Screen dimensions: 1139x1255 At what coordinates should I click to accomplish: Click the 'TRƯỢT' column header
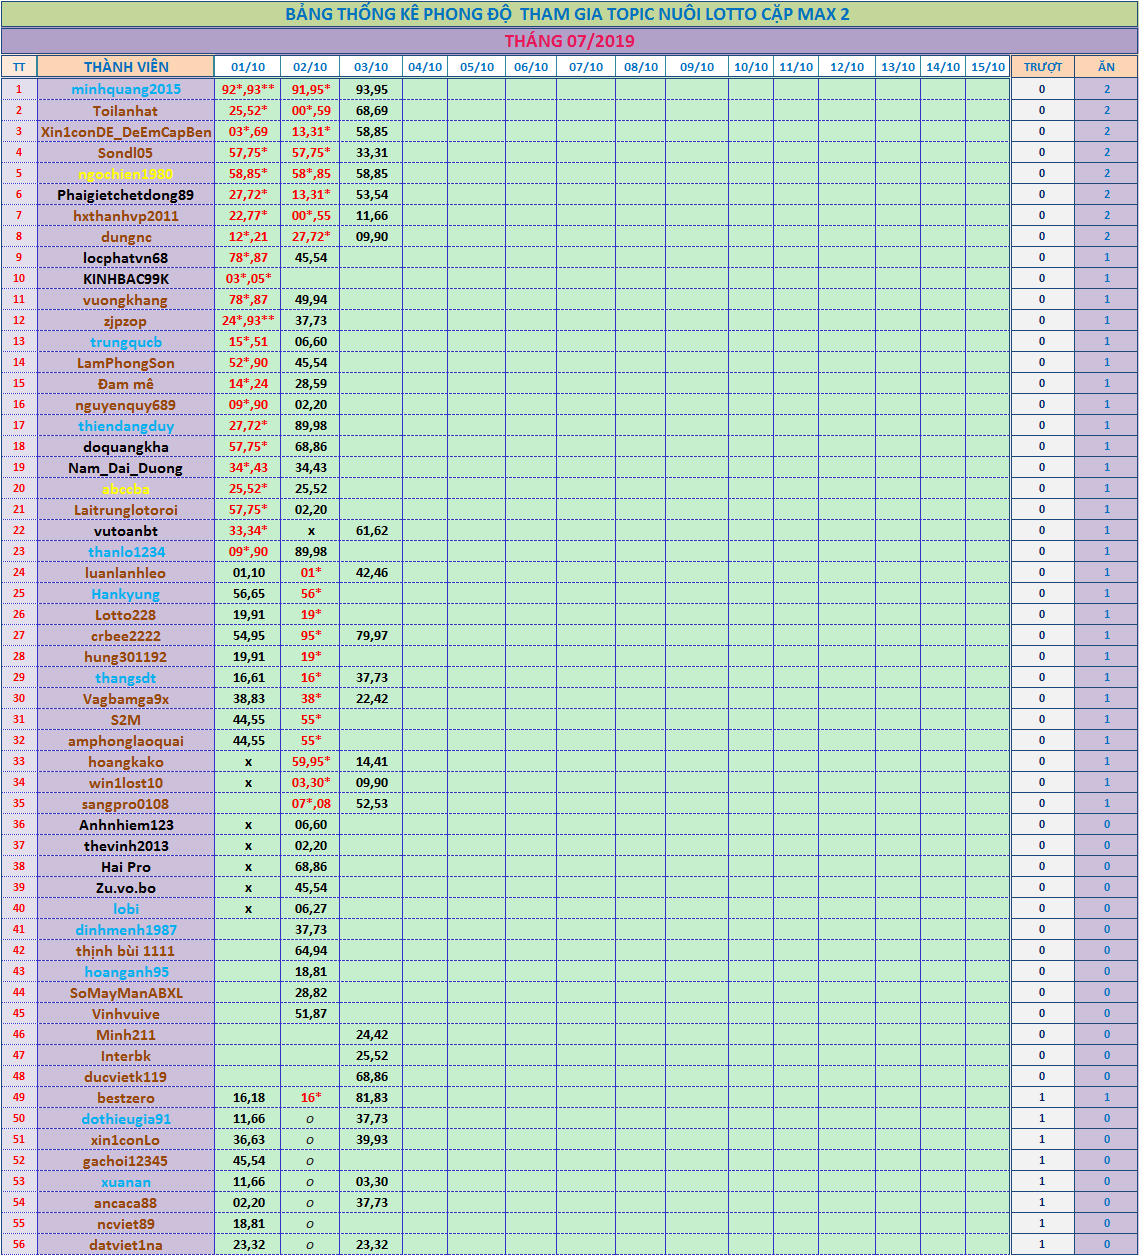click(1043, 67)
